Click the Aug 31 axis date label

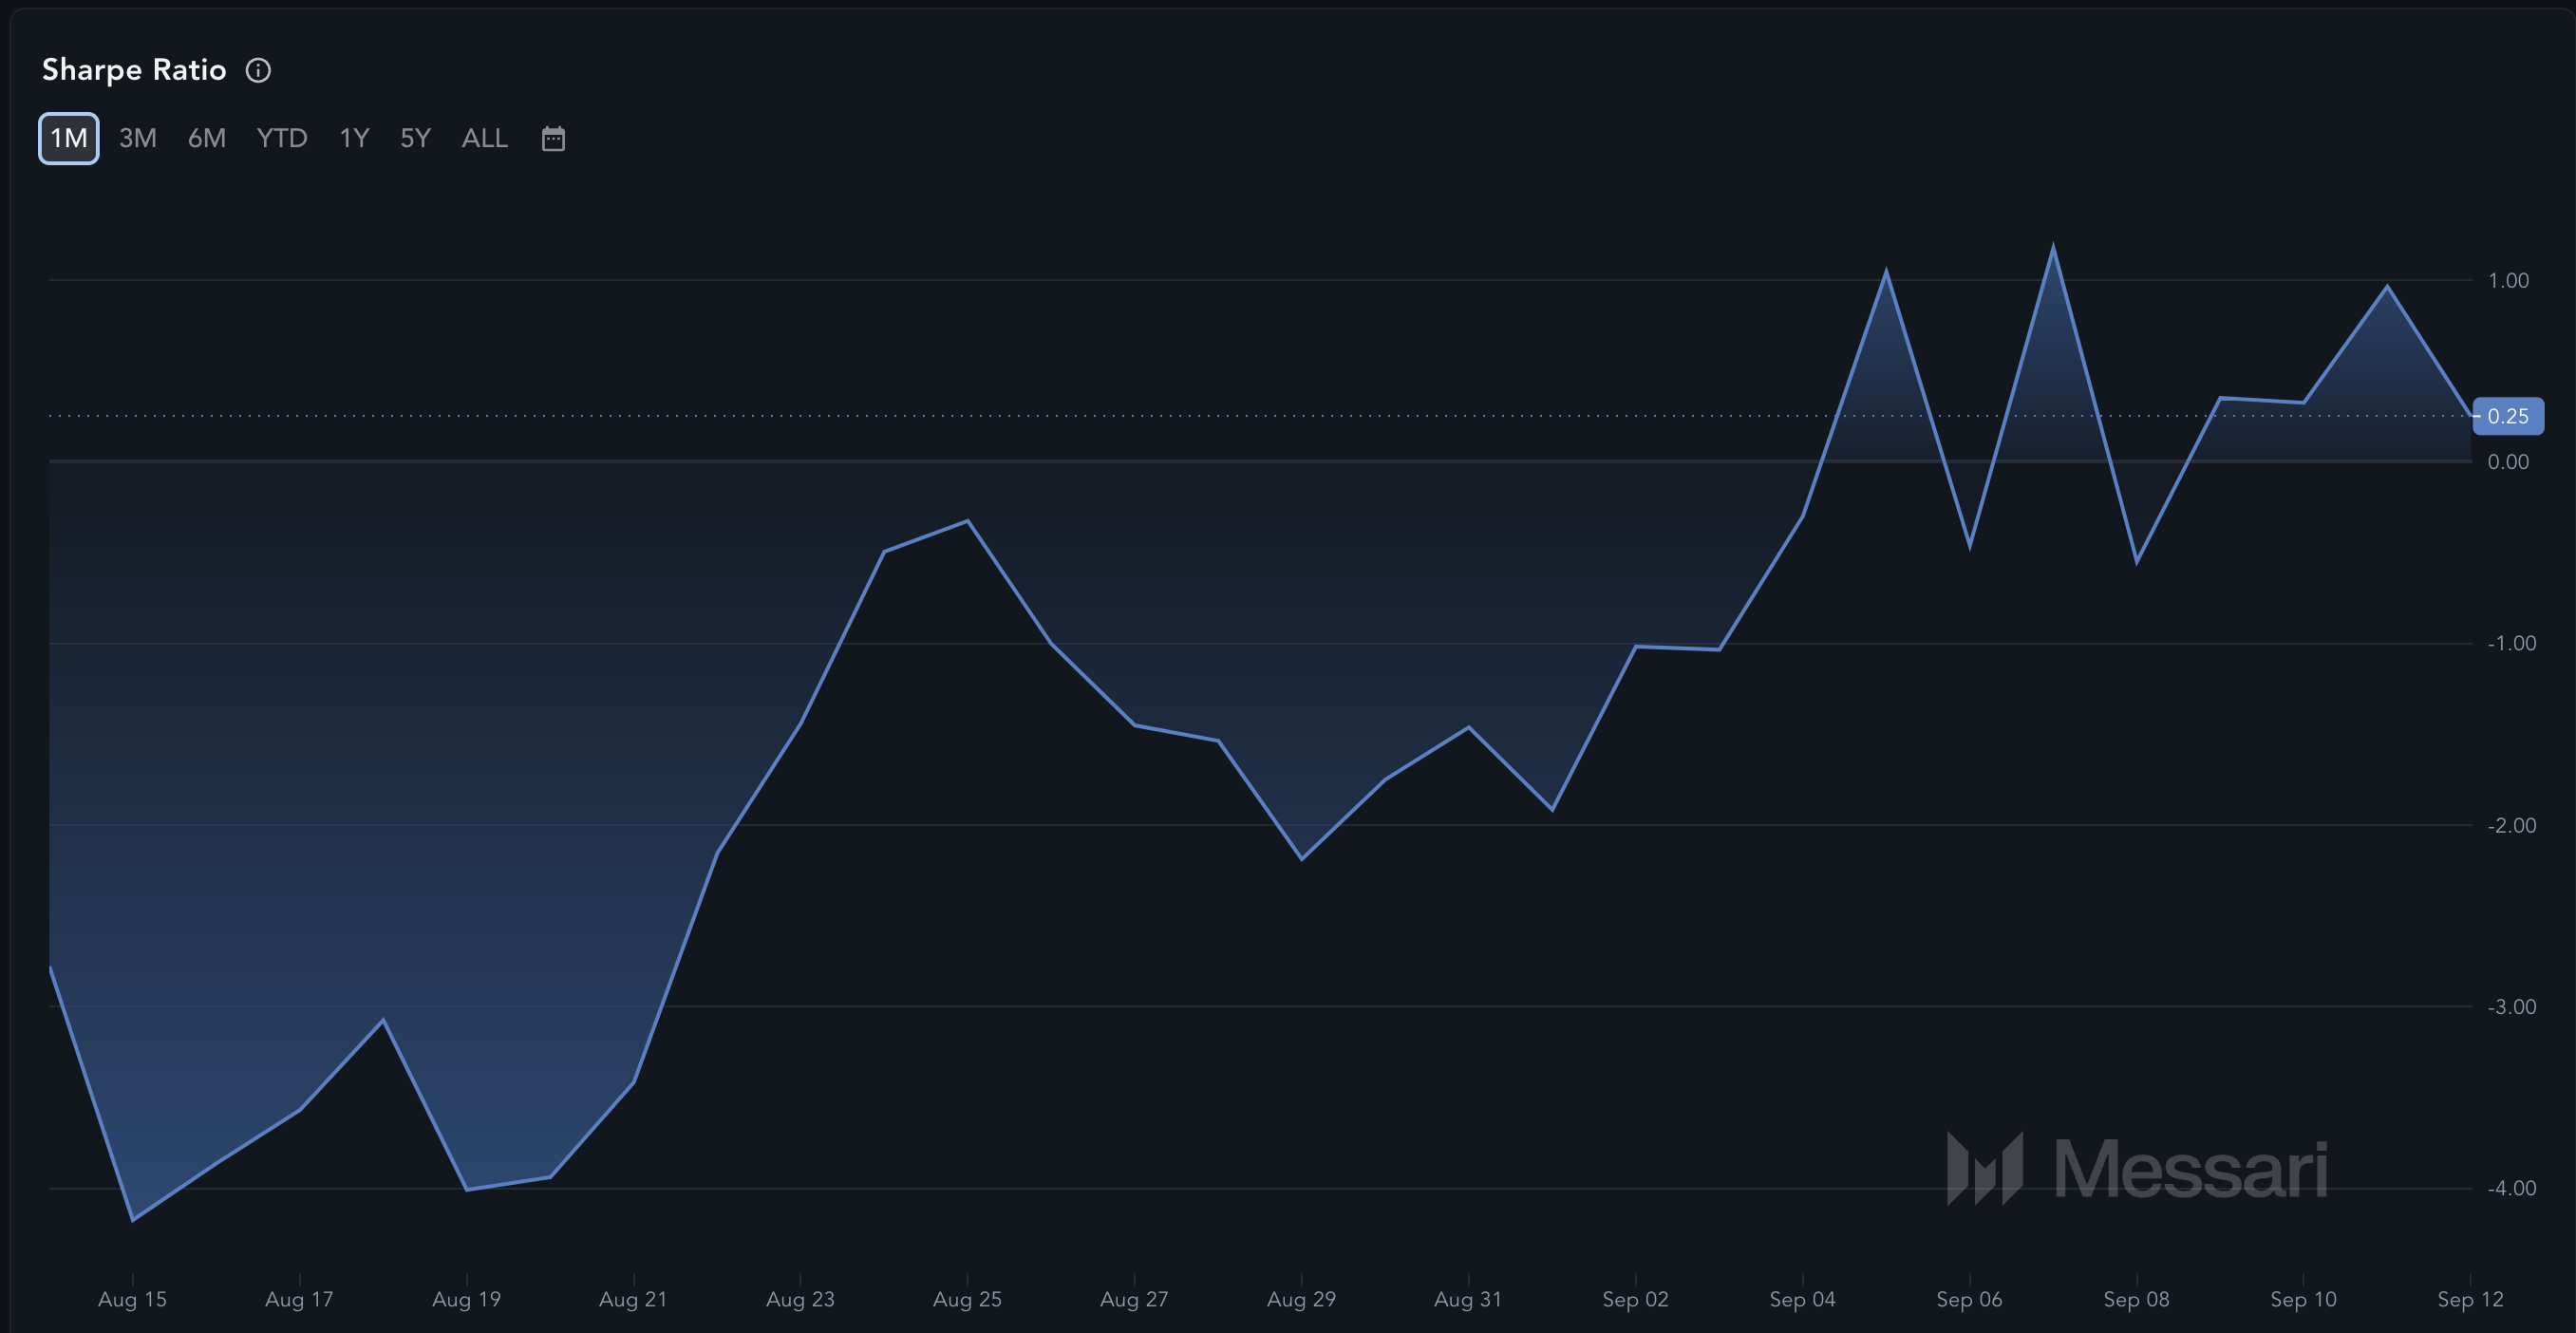1468,1299
